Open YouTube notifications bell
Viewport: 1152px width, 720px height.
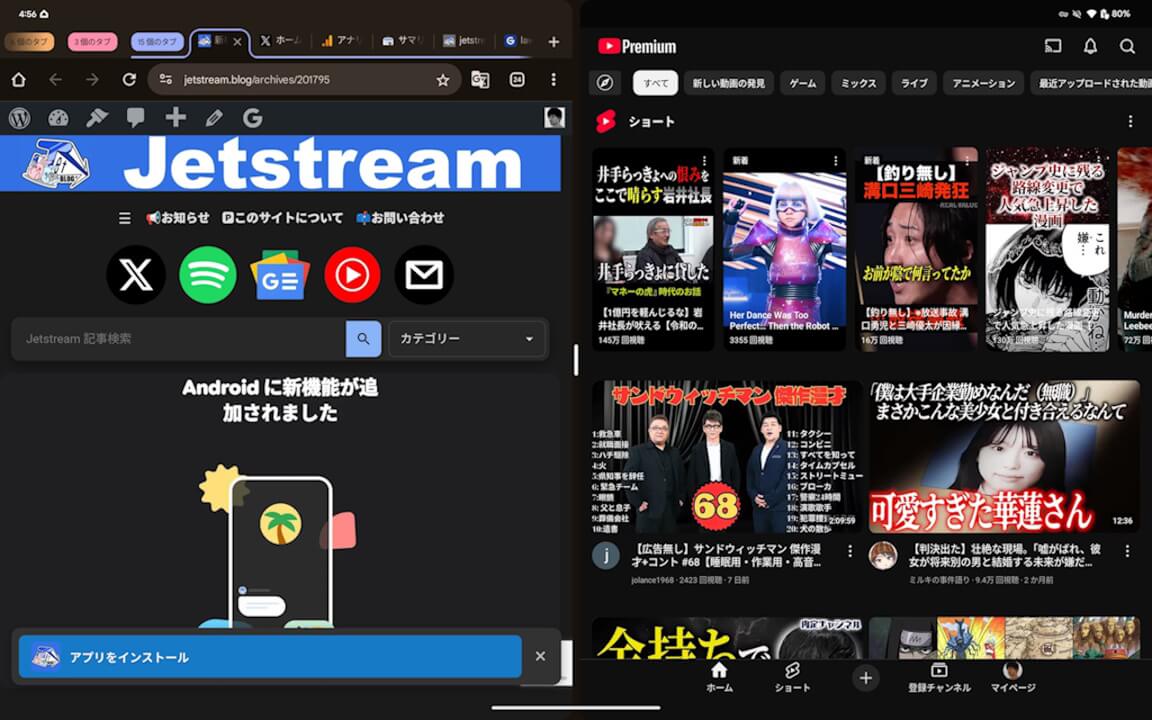[x=1090, y=46]
